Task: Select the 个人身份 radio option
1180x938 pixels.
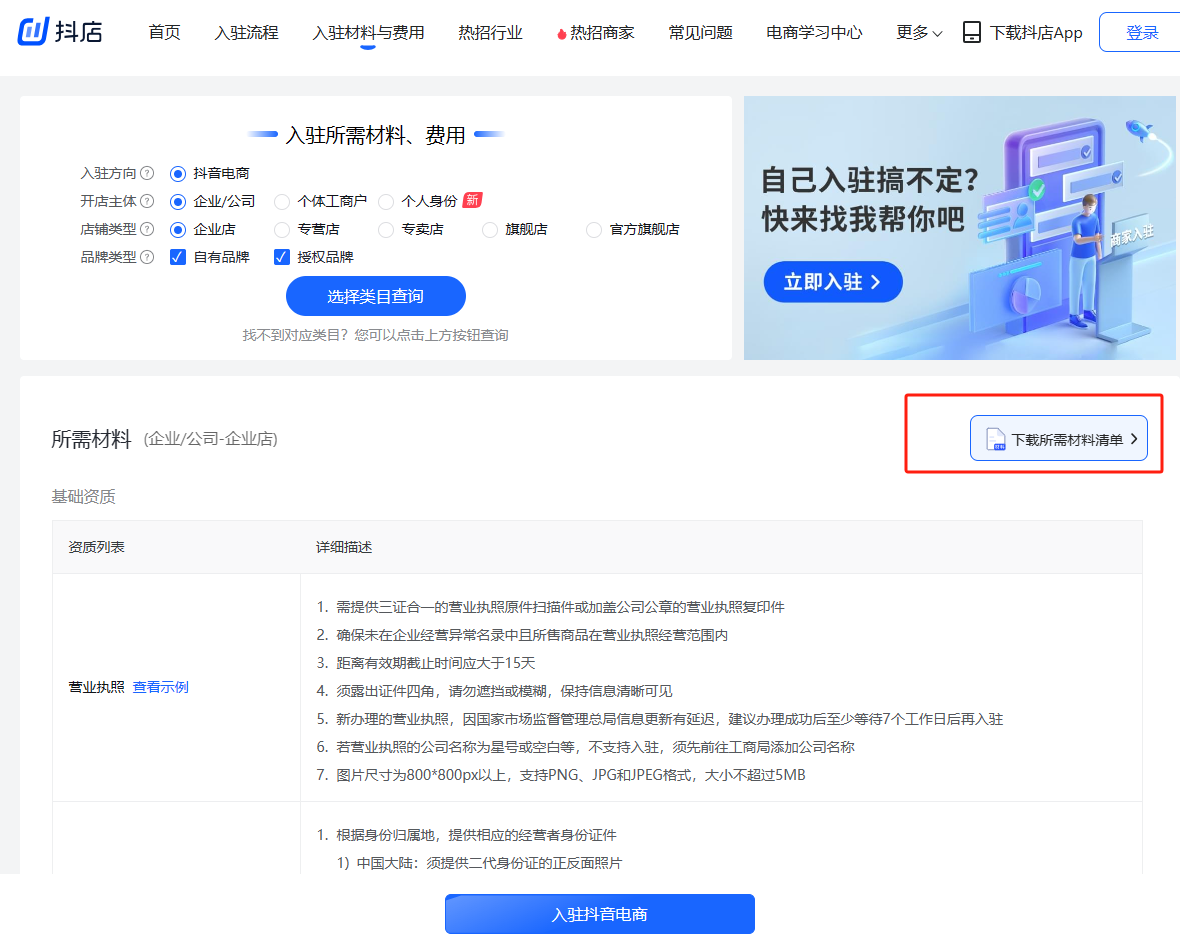Action: pos(385,202)
